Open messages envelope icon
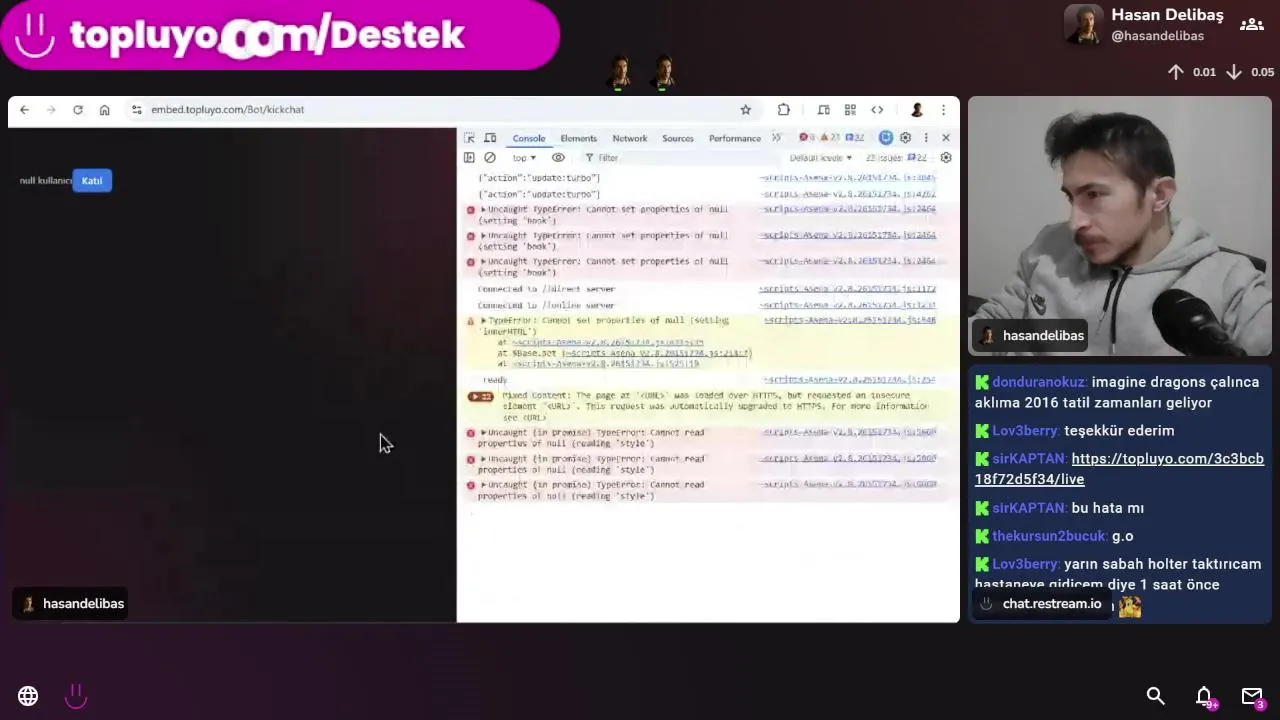 (x=1253, y=697)
